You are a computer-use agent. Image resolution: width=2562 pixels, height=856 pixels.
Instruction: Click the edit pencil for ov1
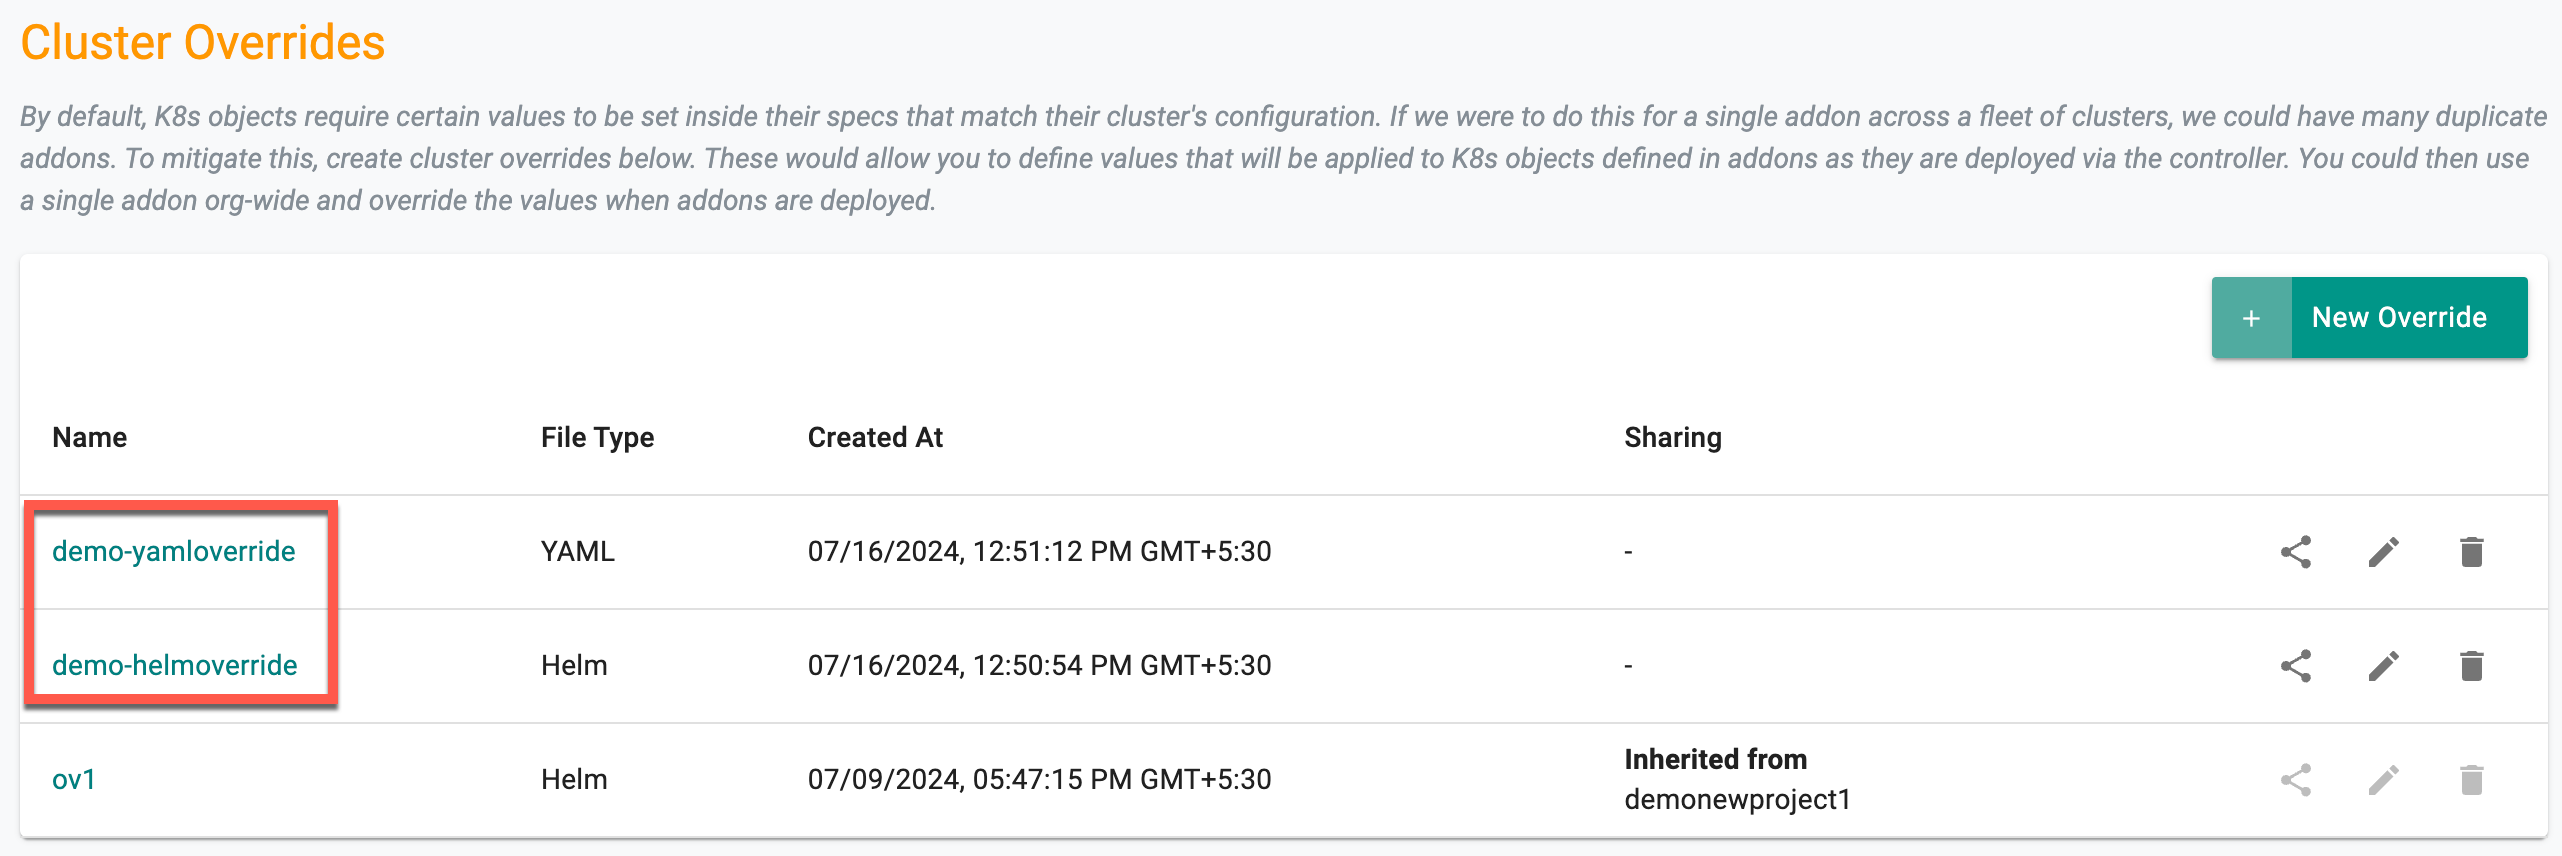click(2384, 780)
